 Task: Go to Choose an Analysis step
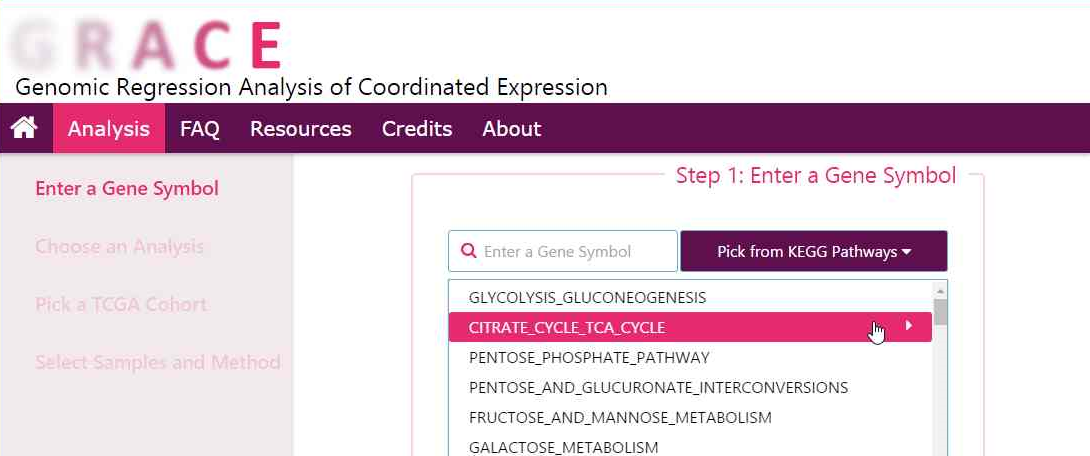point(119,247)
